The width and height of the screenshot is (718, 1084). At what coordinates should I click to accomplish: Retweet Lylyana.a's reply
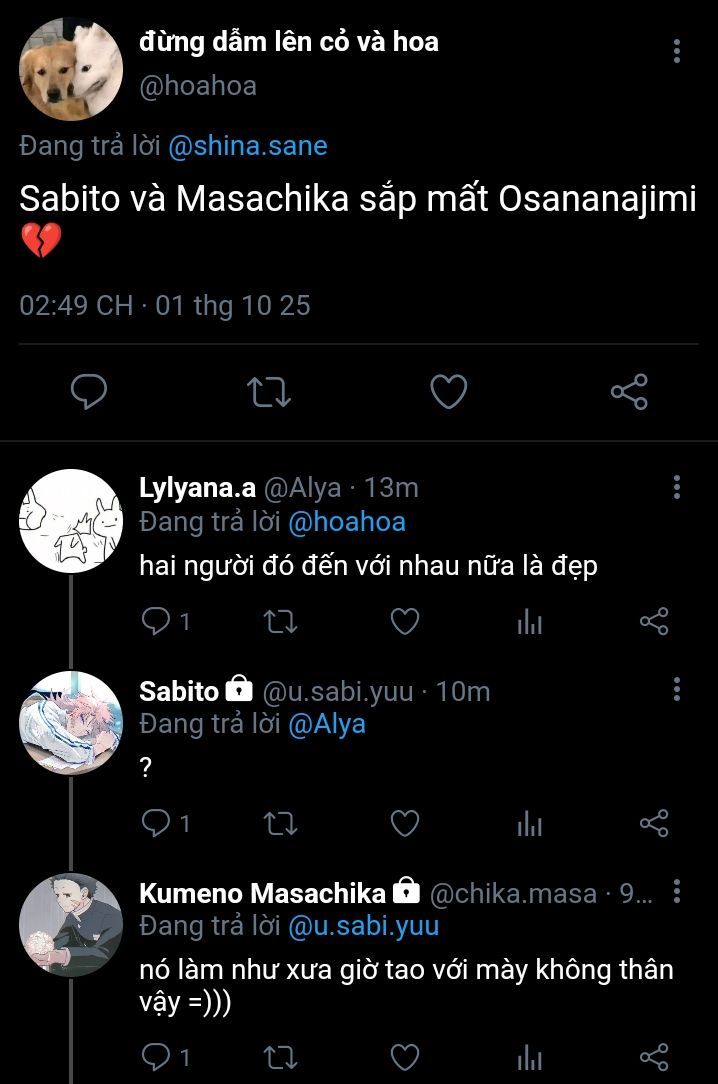click(279, 622)
